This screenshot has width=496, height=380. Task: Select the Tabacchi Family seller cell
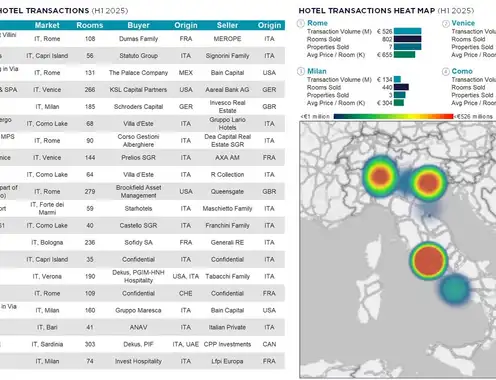[227, 276]
